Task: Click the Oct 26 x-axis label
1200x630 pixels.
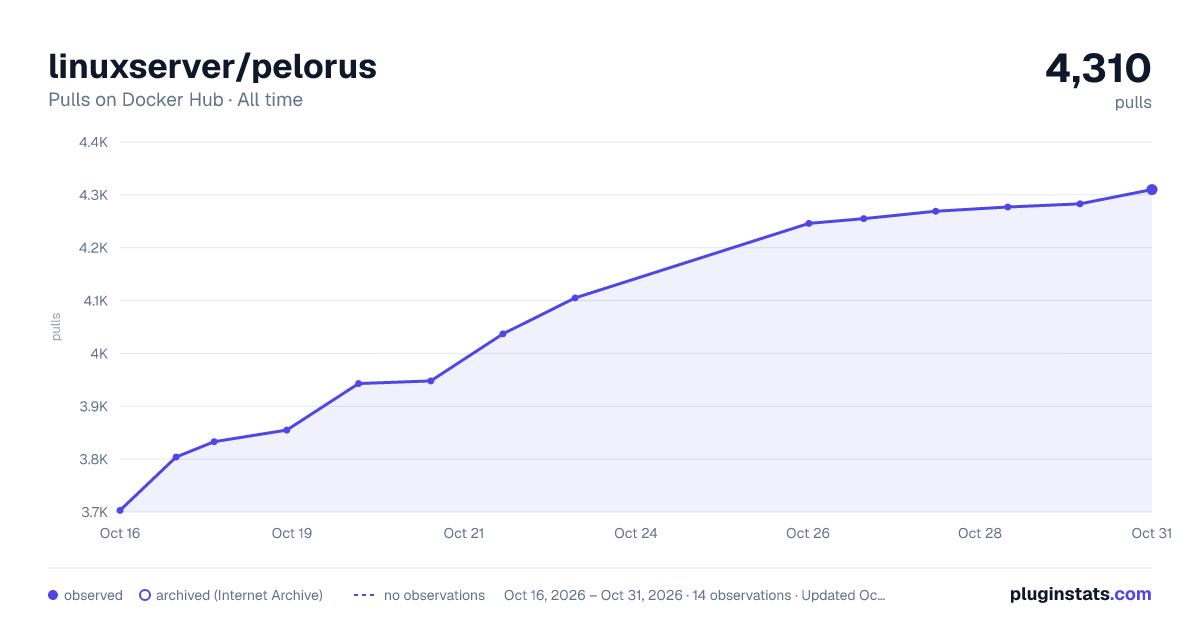Action: click(808, 533)
